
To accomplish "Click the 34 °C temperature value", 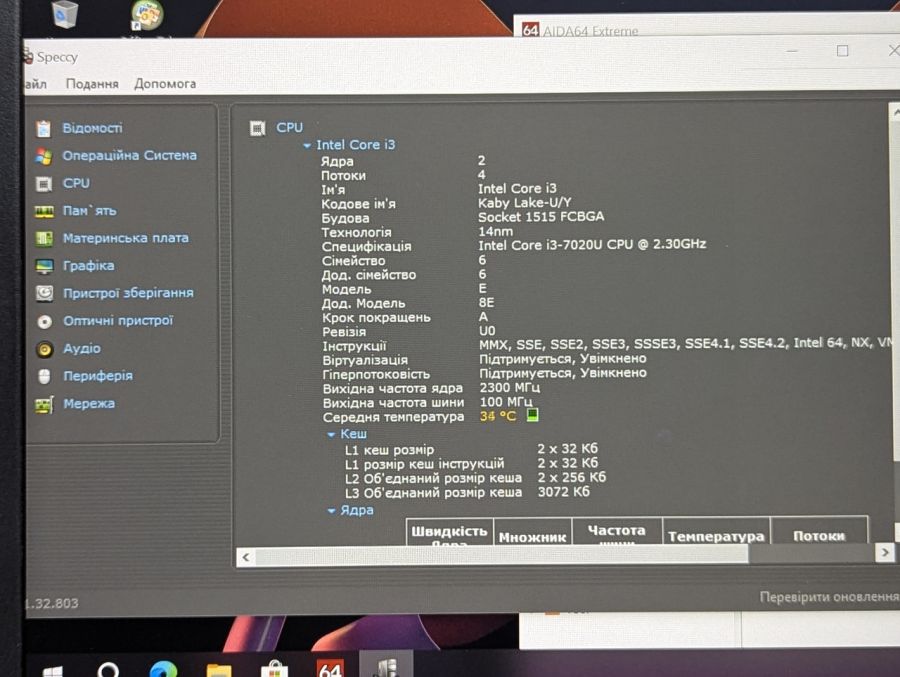I will pyautogui.click(x=498, y=416).
